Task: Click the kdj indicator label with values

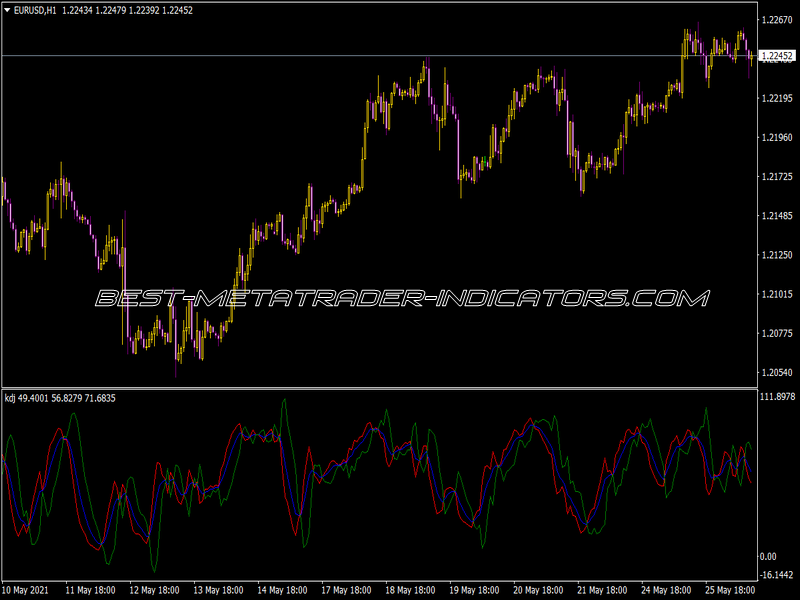Action: click(60, 398)
